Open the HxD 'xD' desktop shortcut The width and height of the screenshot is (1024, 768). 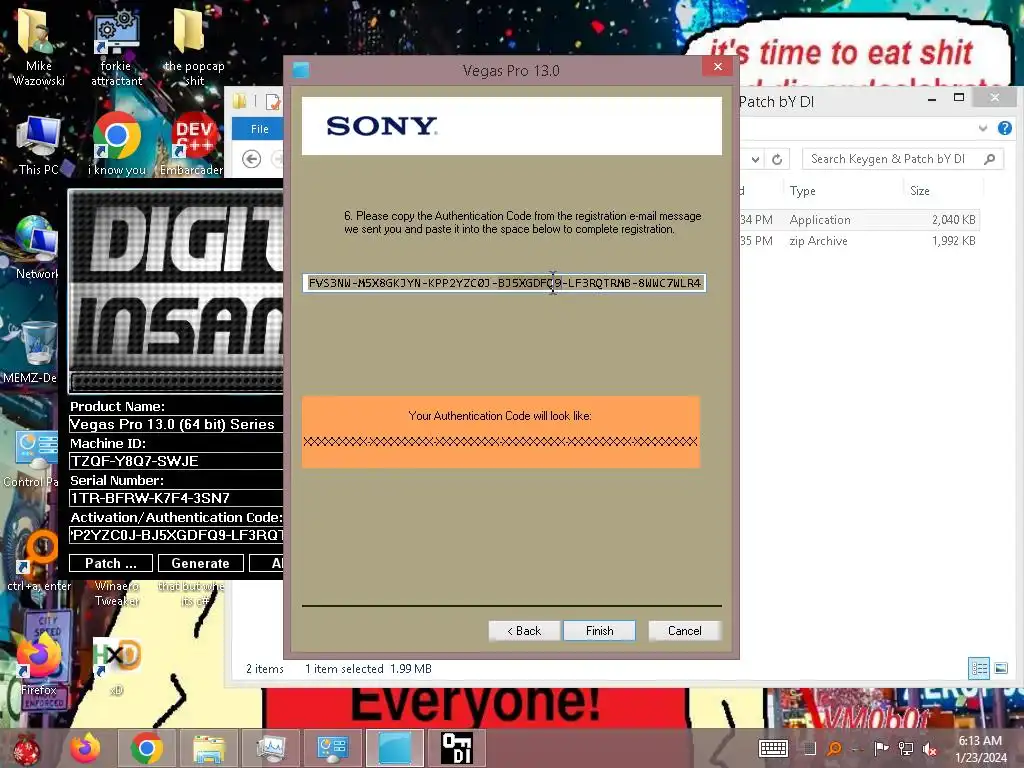tap(116, 664)
